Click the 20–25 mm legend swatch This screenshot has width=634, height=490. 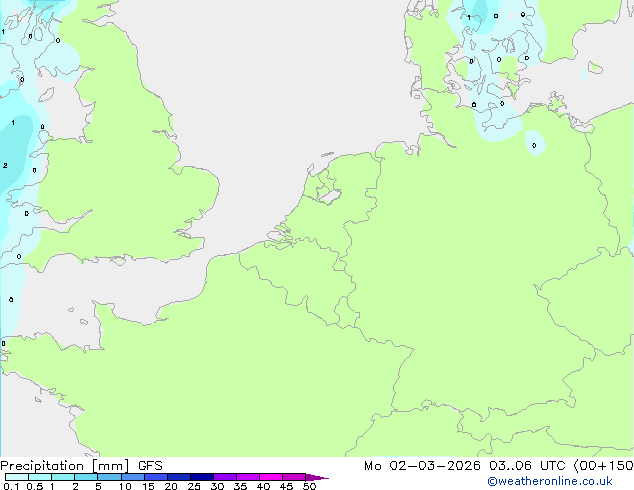[178, 477]
